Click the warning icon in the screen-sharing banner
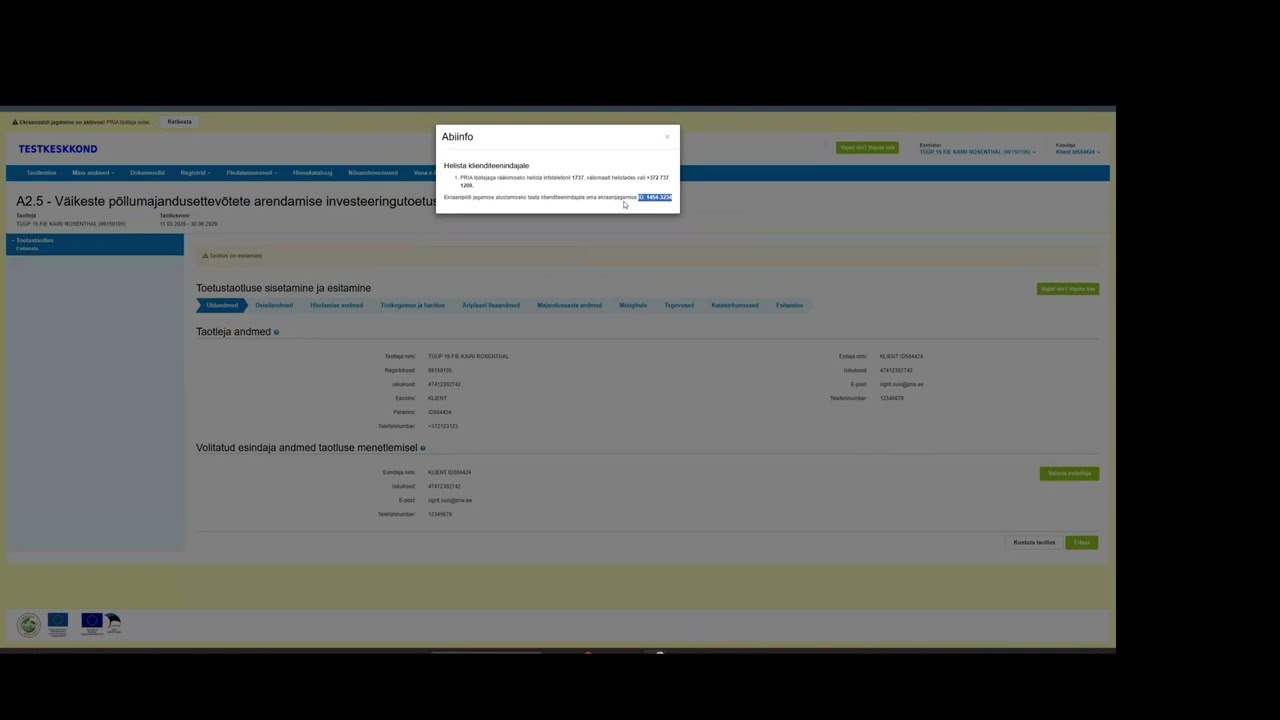The image size is (1280, 720). 15,122
